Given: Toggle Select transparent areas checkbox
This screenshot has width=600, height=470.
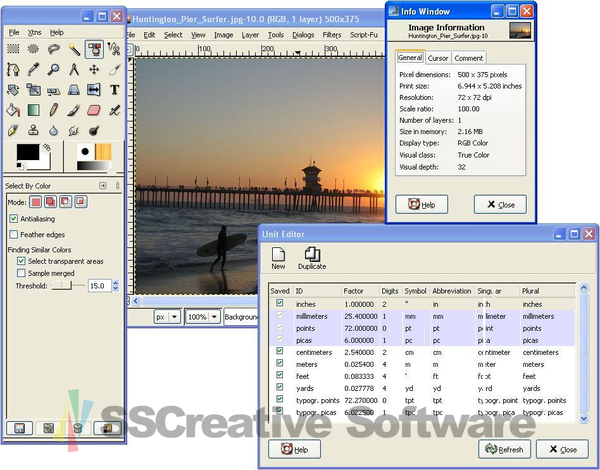Looking at the screenshot, I should point(21,261).
